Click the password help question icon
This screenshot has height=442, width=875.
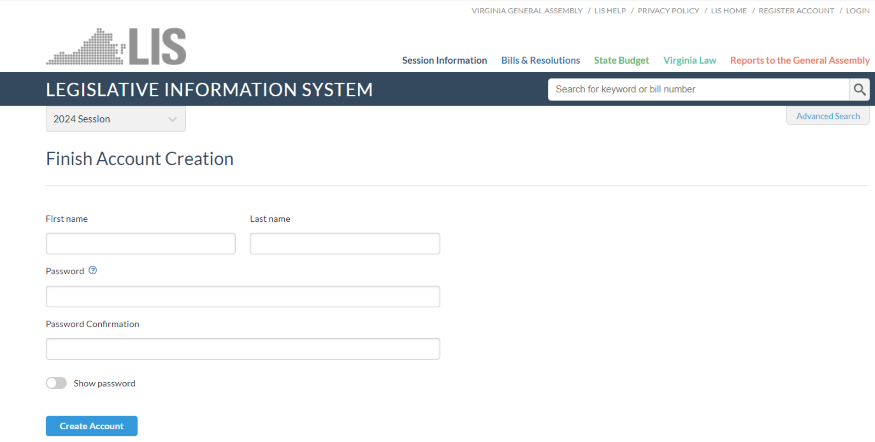pyautogui.click(x=93, y=270)
